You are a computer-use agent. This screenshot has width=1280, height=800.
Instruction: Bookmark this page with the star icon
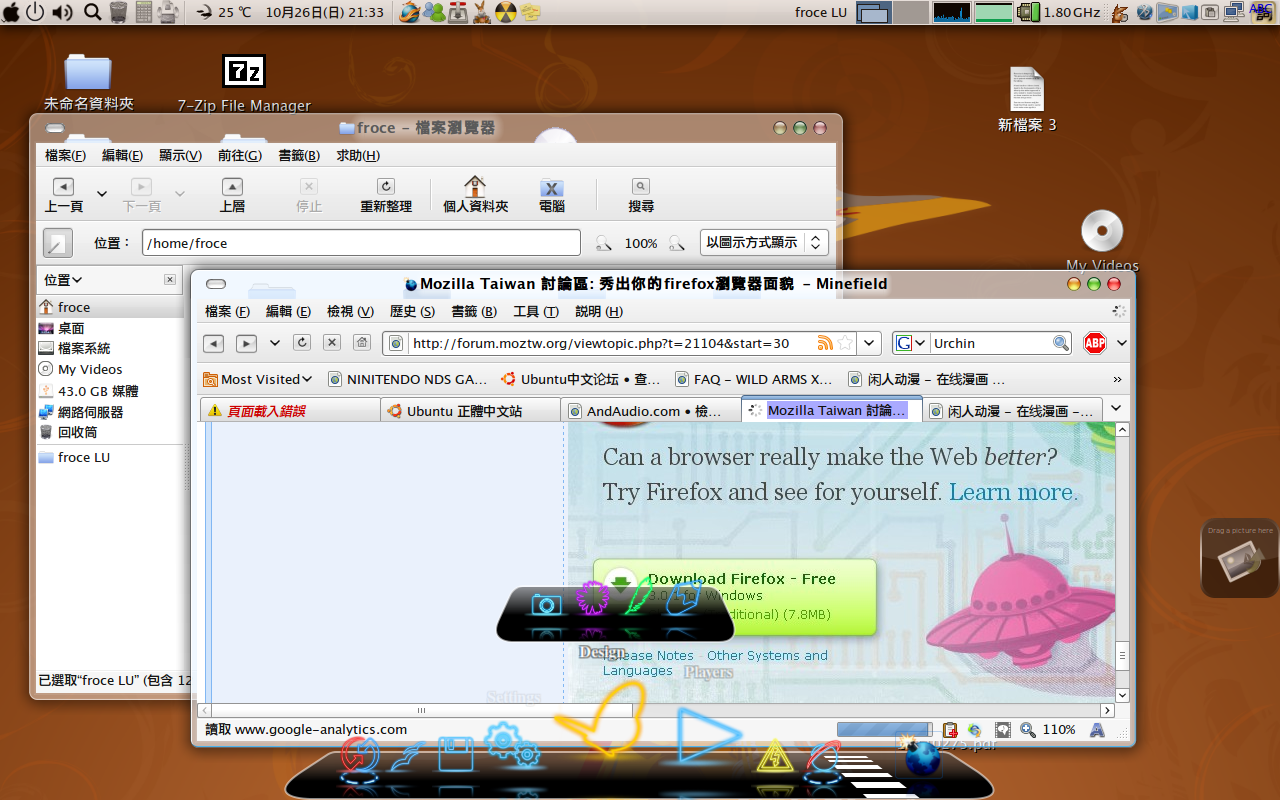[x=845, y=343]
